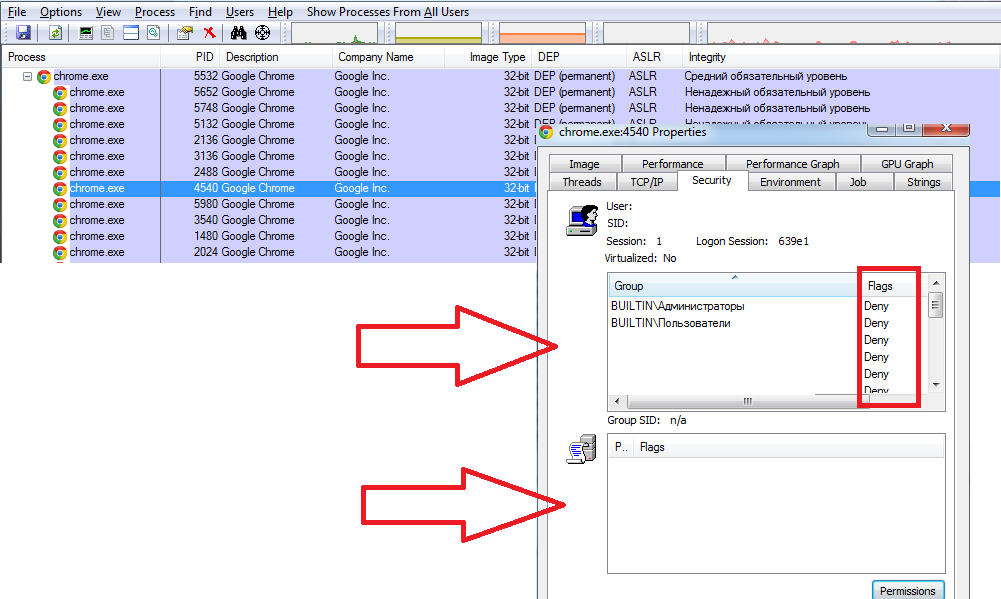Screen dimensions: 1001x599
Task: Select chrome.exe process with PID 5748
Action: pos(500,108)
